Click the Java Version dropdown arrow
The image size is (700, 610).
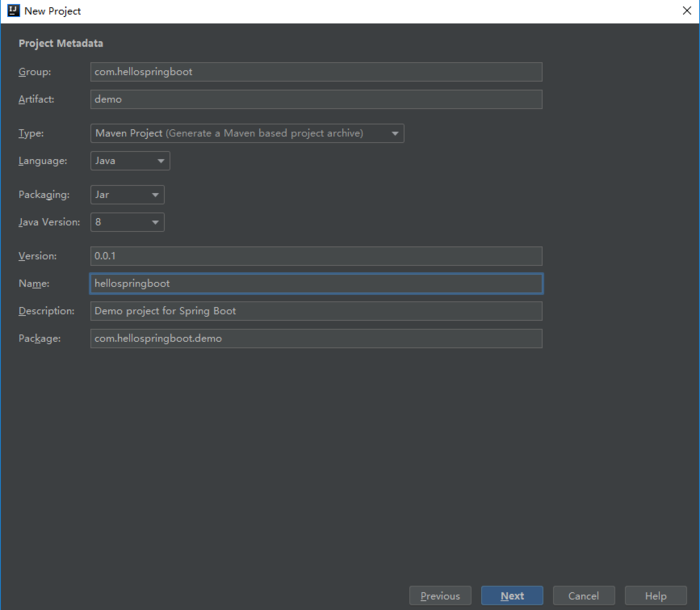click(156, 222)
